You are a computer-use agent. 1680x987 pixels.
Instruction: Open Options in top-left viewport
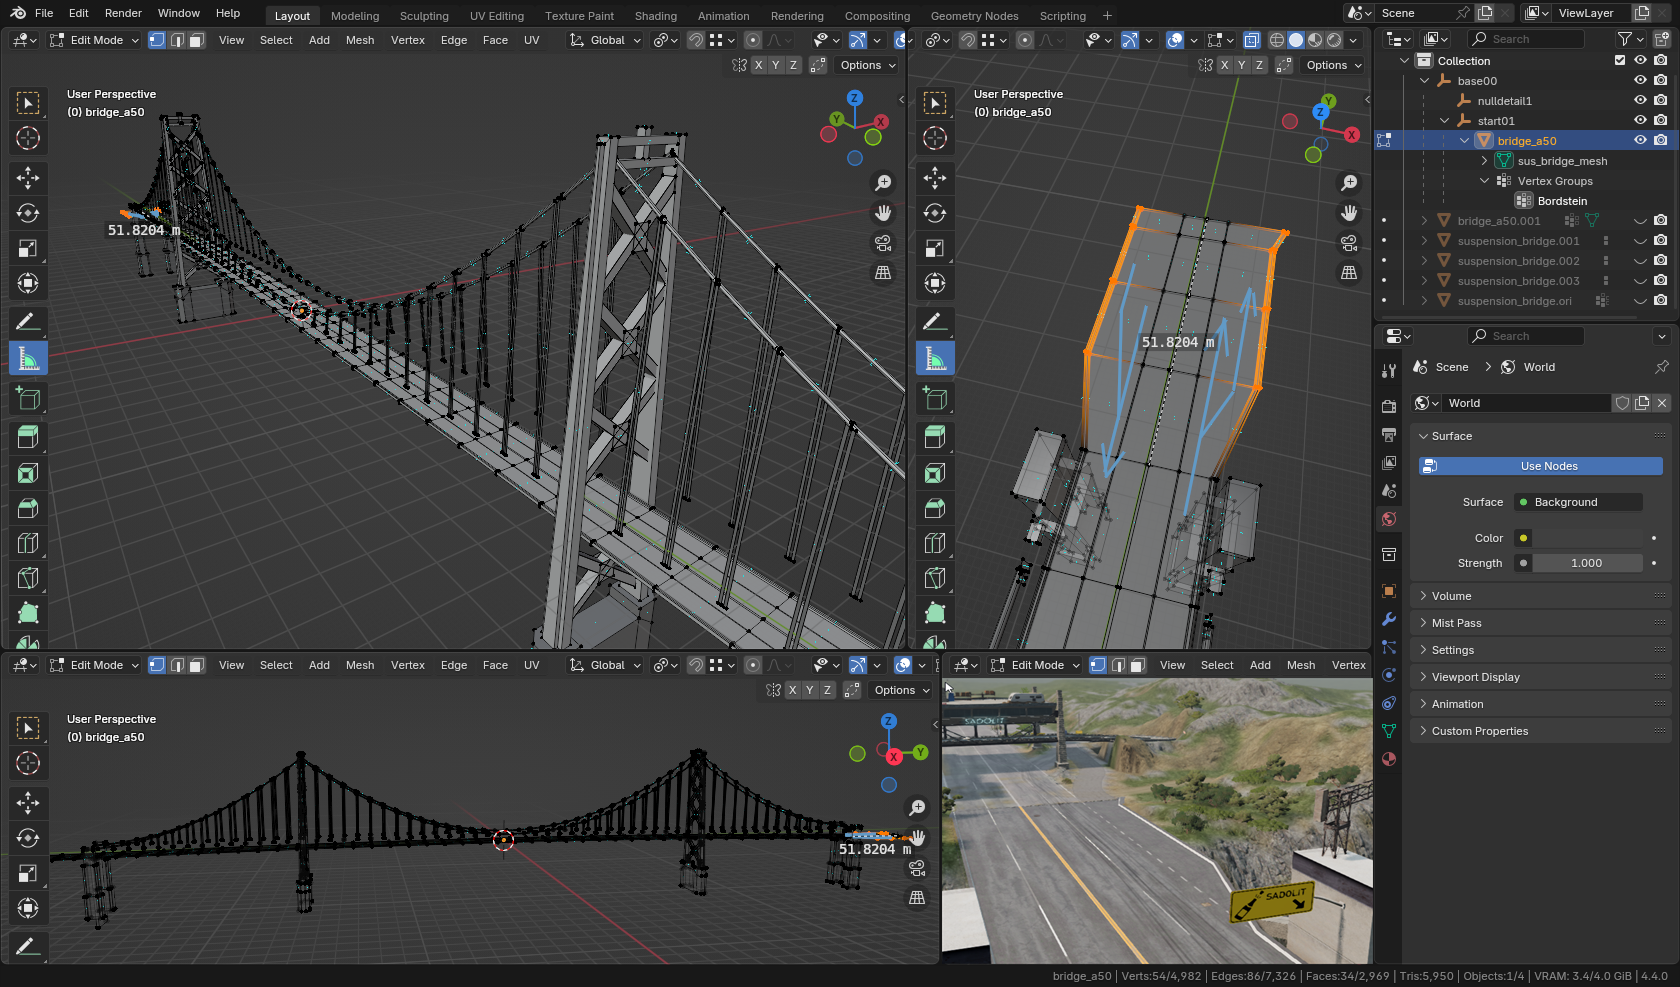point(866,65)
